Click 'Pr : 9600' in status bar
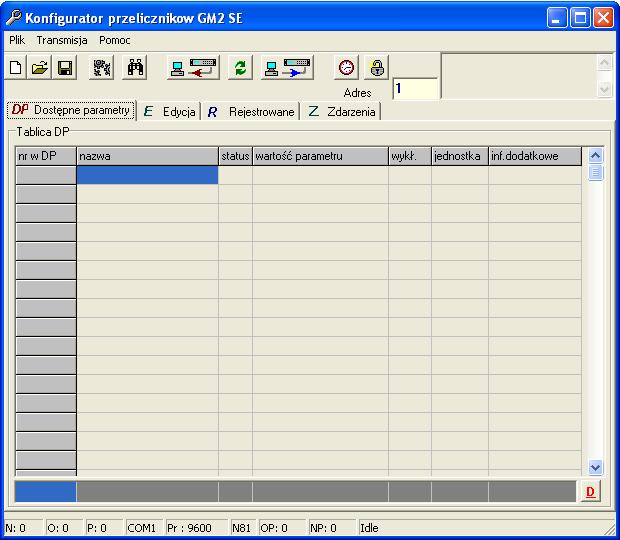The height and width of the screenshot is (540, 620). tap(197, 528)
